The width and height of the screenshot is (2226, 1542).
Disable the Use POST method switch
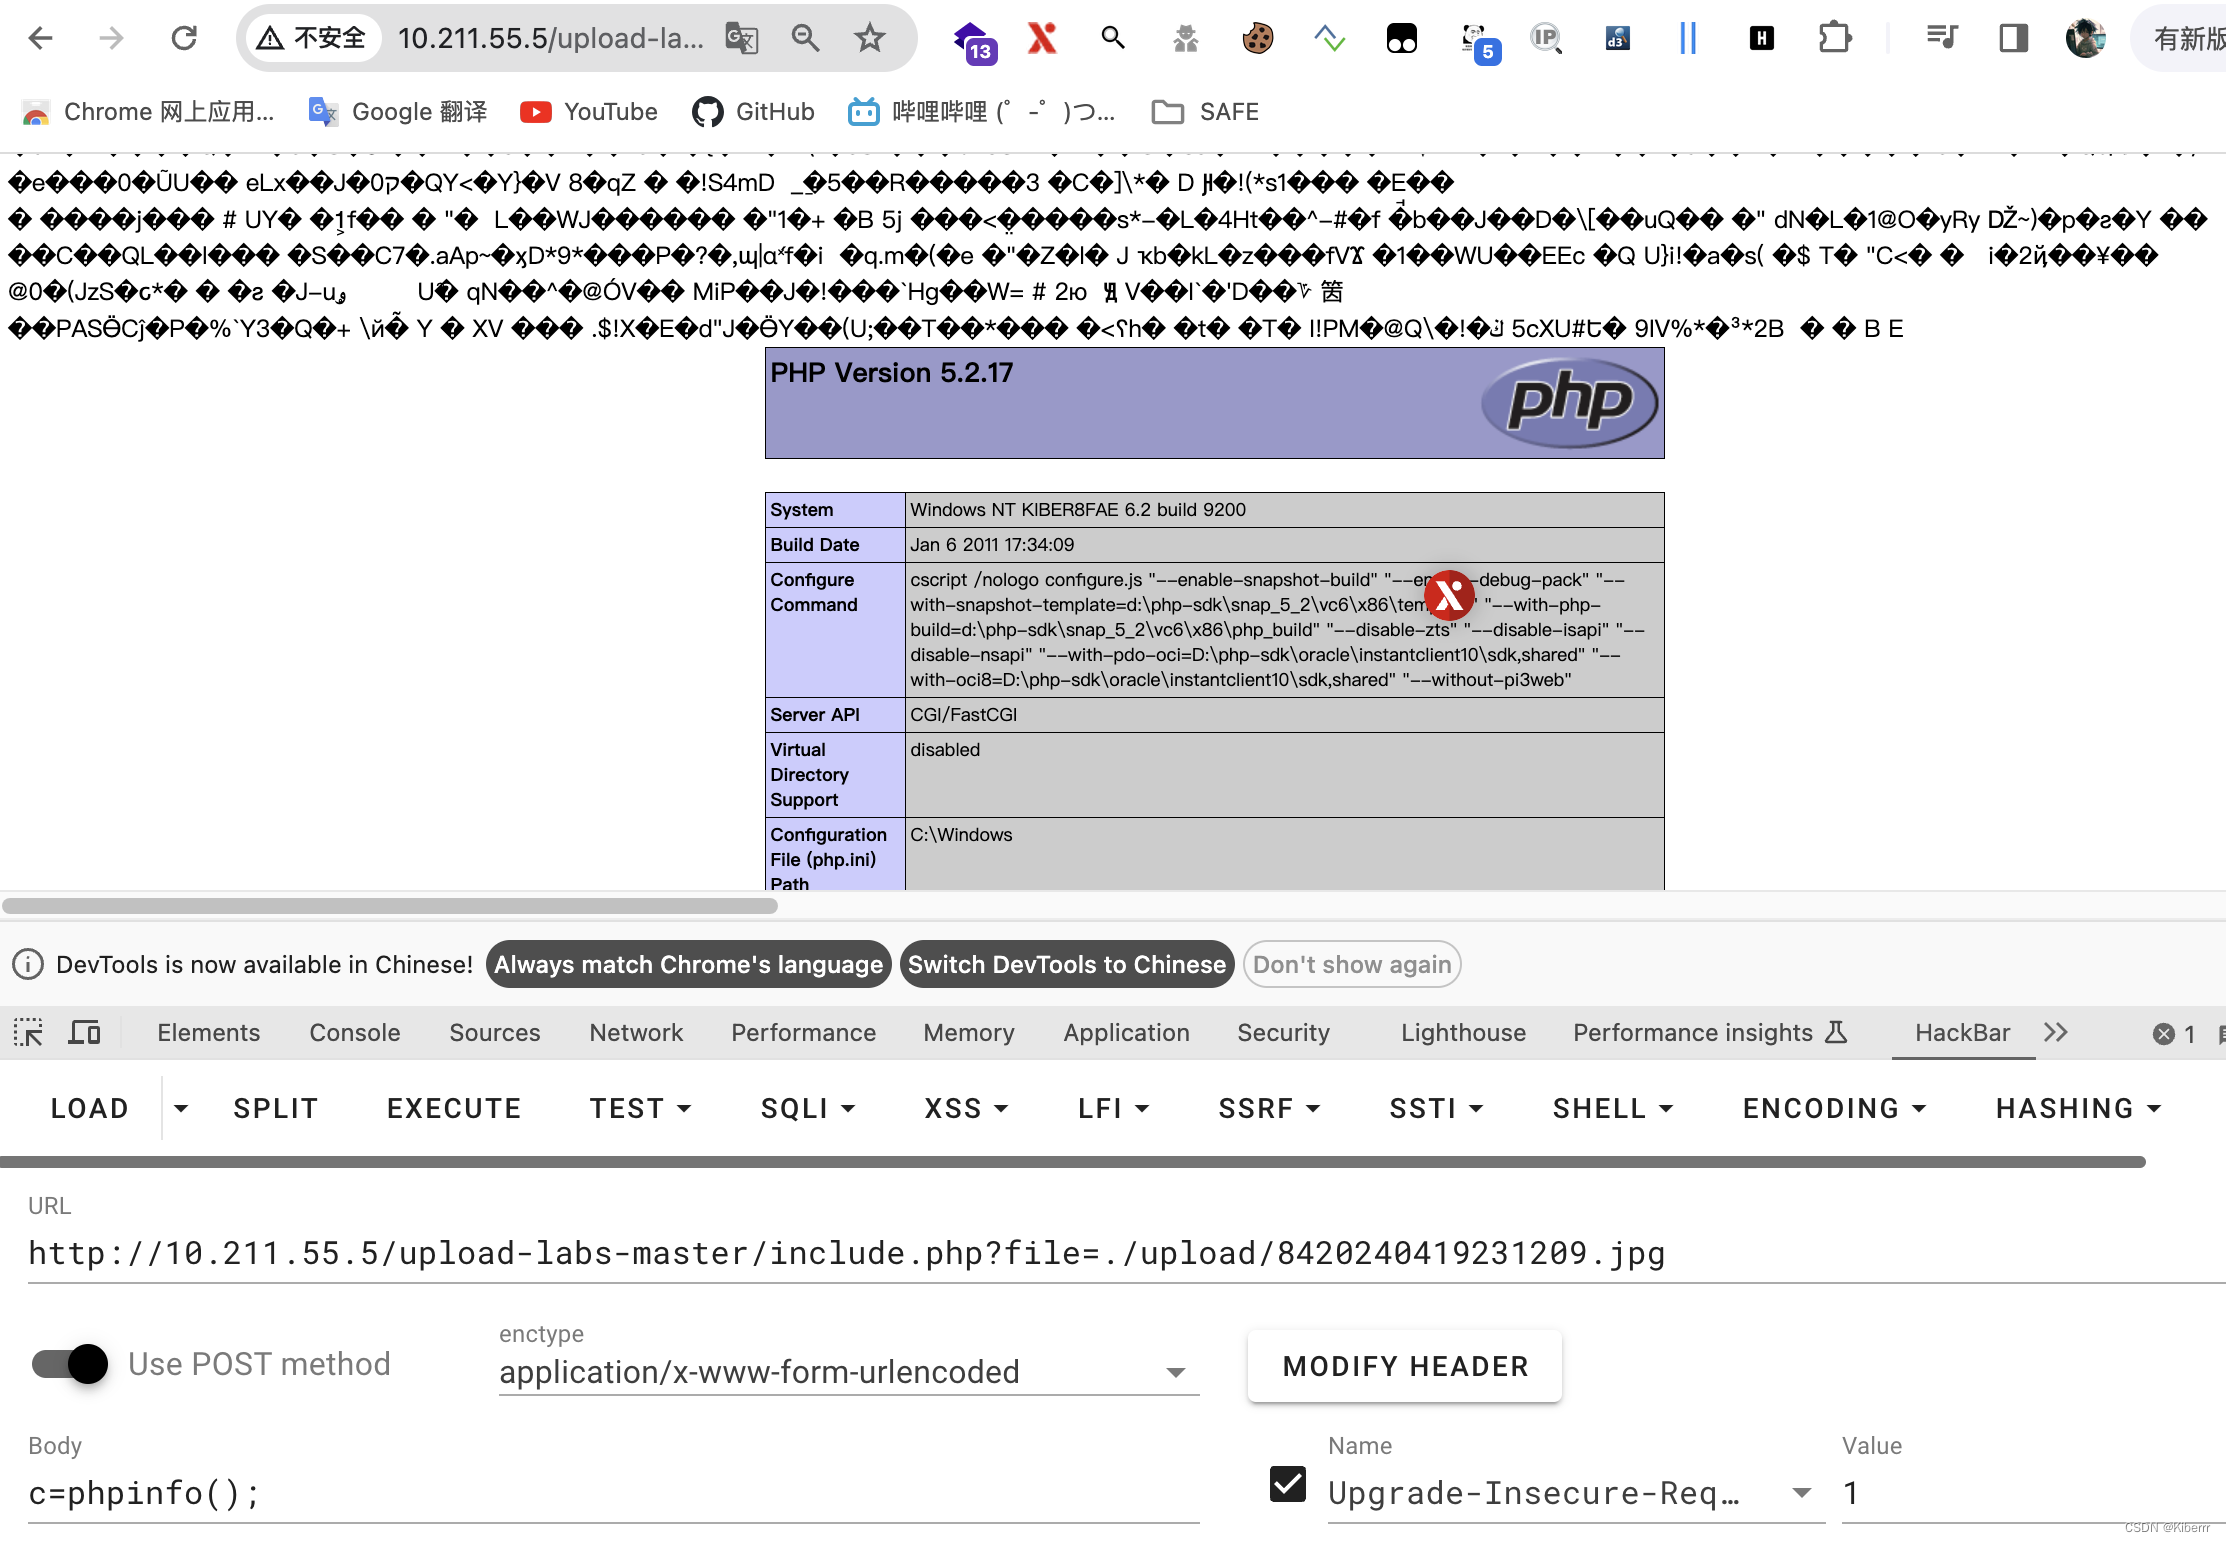[x=70, y=1364]
